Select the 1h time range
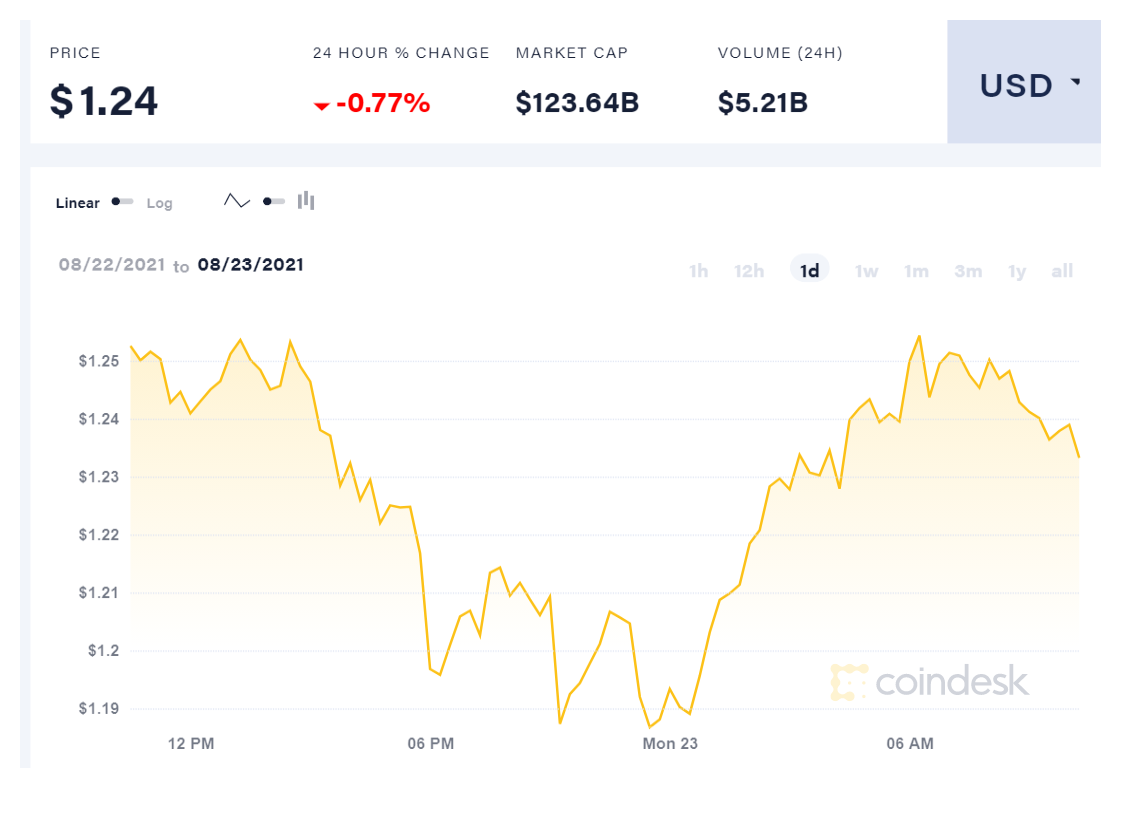This screenshot has width=1121, height=828. tap(698, 270)
